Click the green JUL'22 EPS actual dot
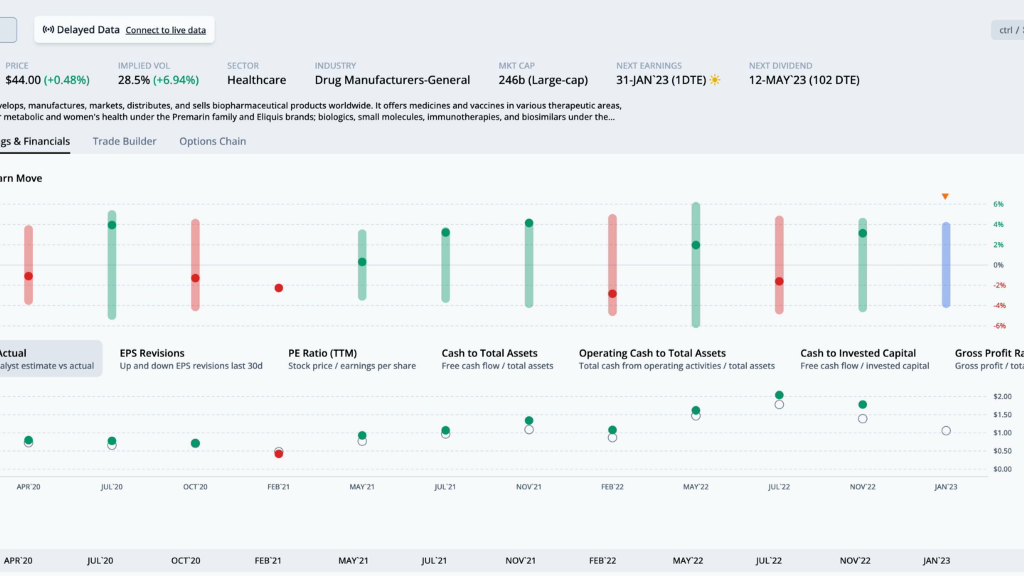Viewport: 1024px width, 576px height. click(779, 395)
